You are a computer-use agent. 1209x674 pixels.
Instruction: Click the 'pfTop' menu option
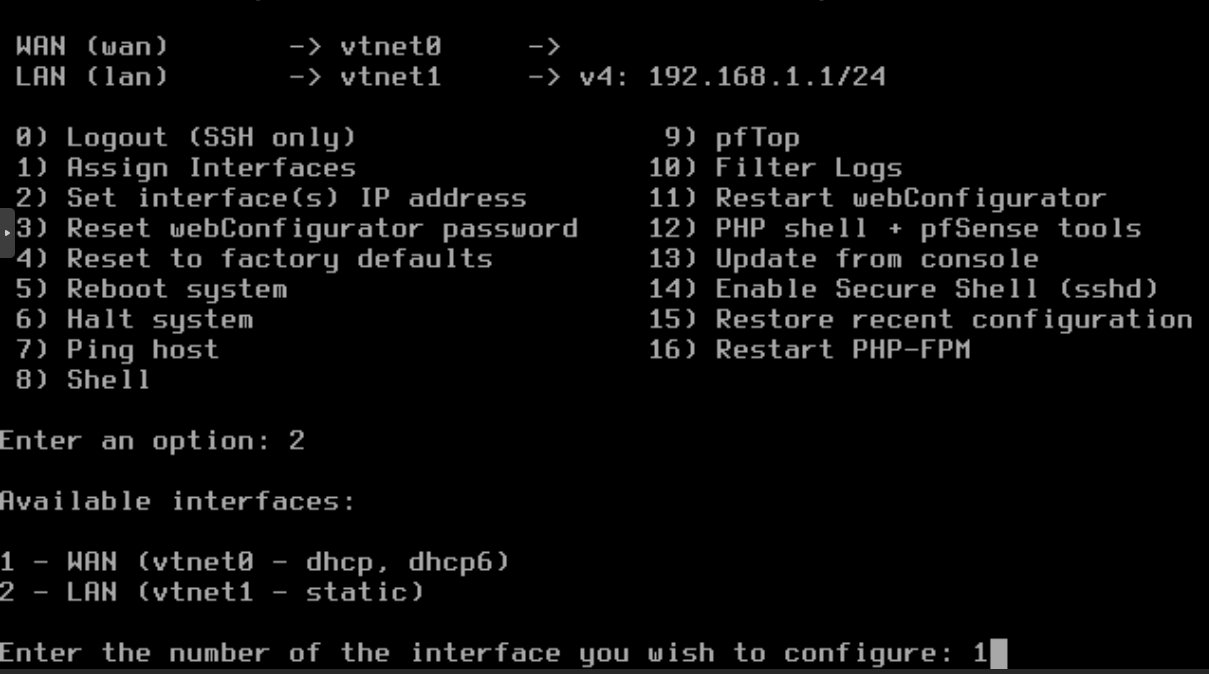(x=757, y=138)
